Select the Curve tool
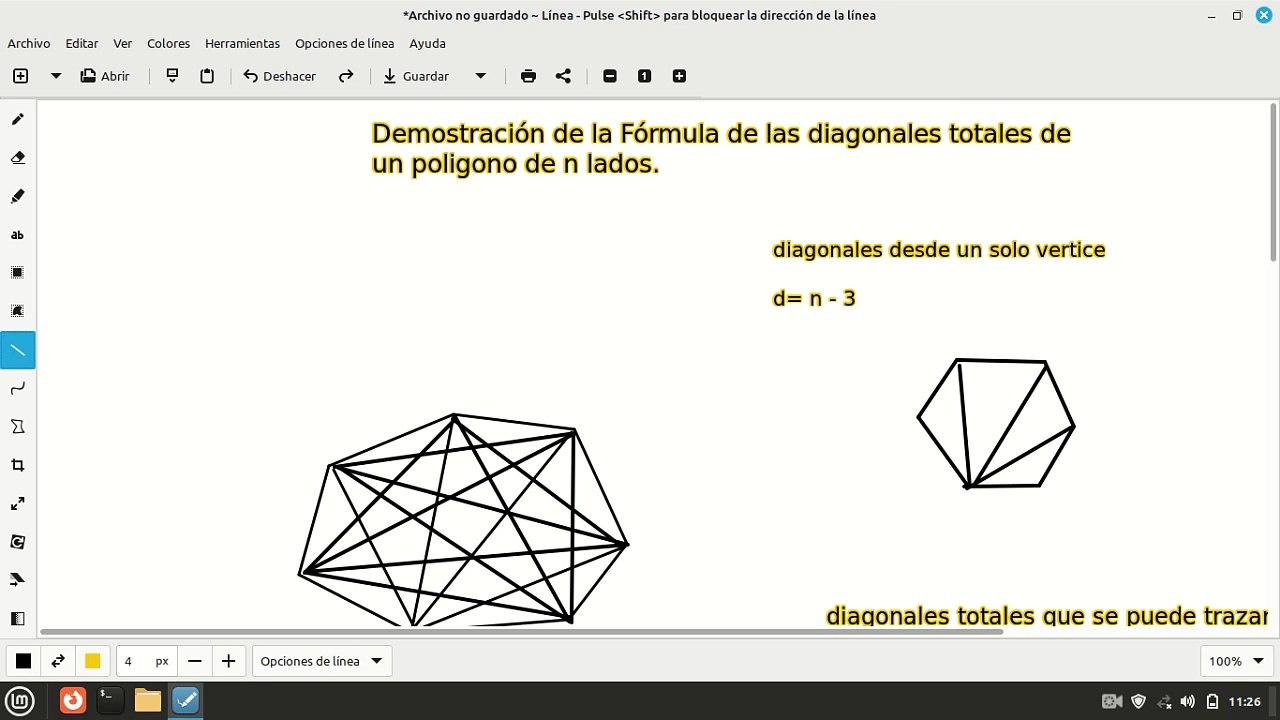This screenshot has width=1280, height=720. click(17, 388)
